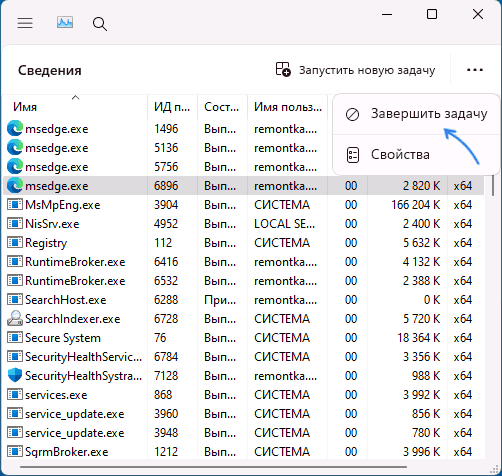Click Edge icon of process 6896

[x=15, y=186]
